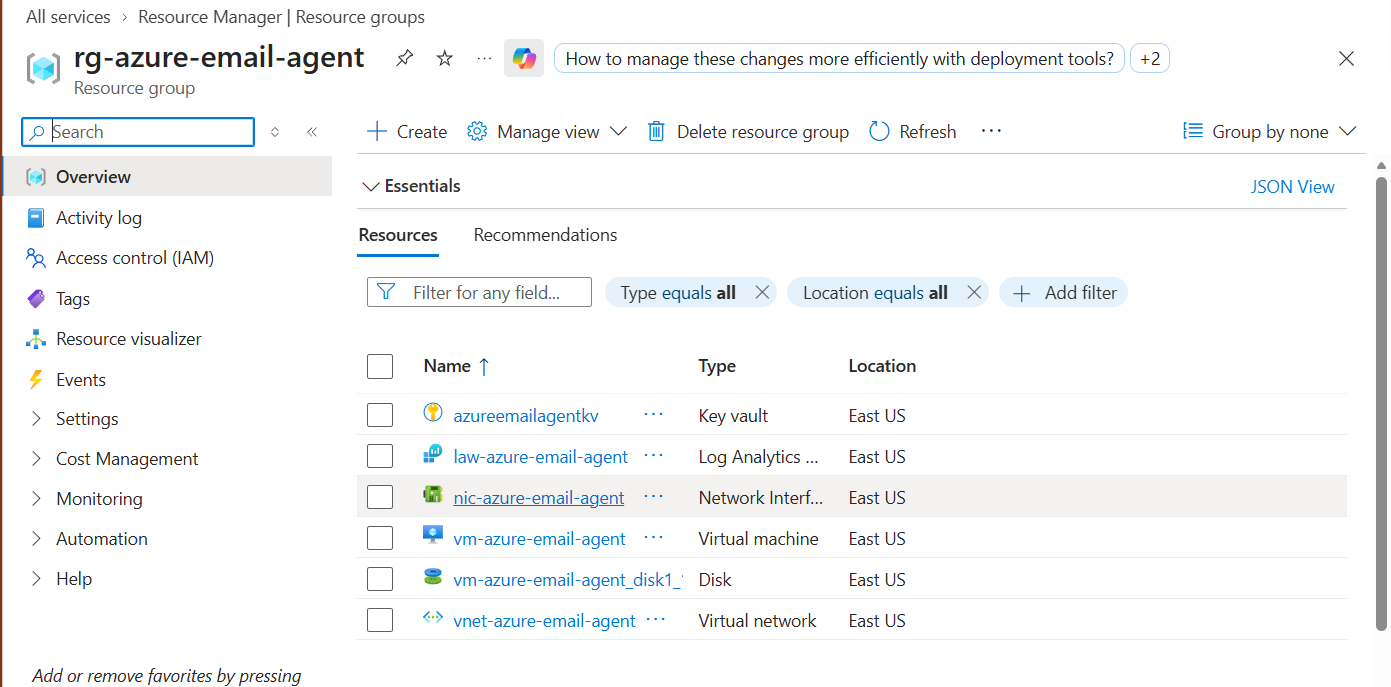The image size is (1391, 687).
Task: Check the select-all checkbox in the table header
Action: click(x=380, y=366)
